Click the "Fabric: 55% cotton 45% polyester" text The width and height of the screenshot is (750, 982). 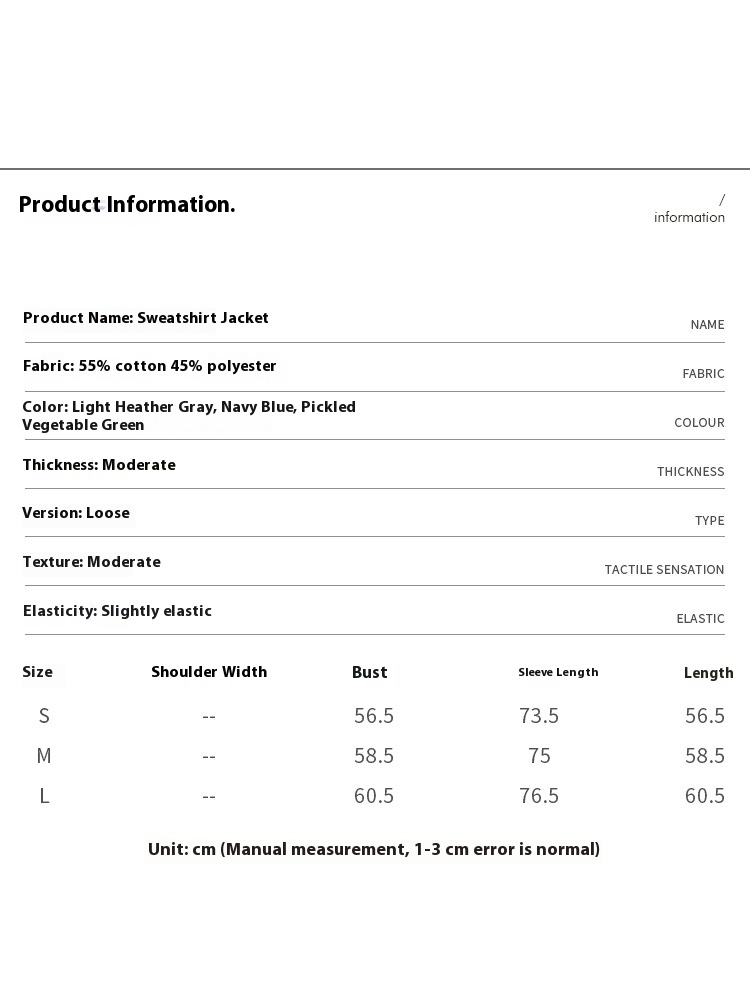(x=149, y=366)
